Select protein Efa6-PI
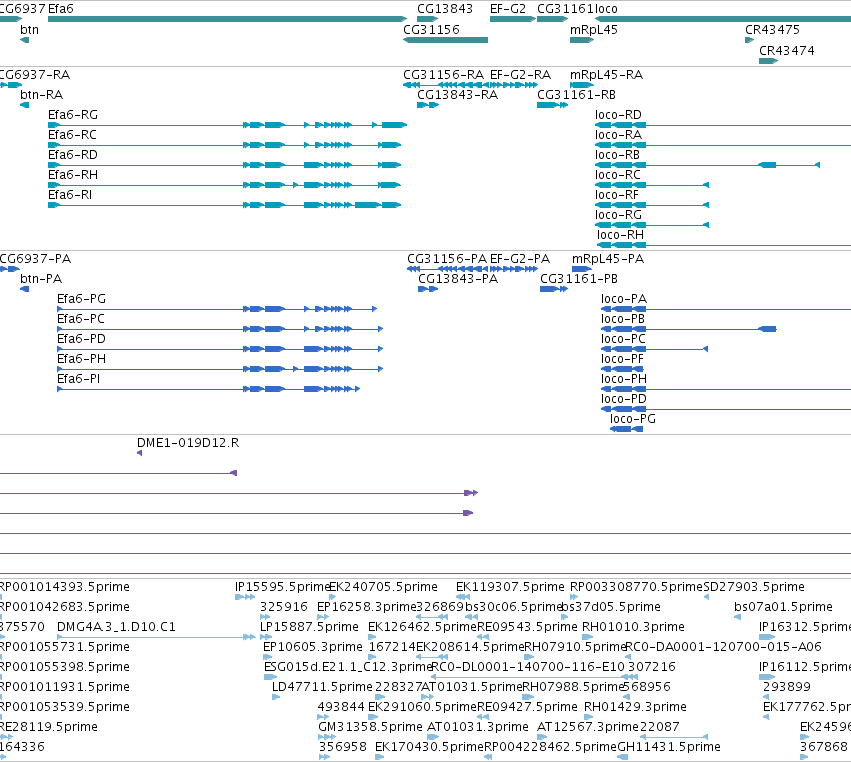This screenshot has height=762, width=851. coord(208,389)
